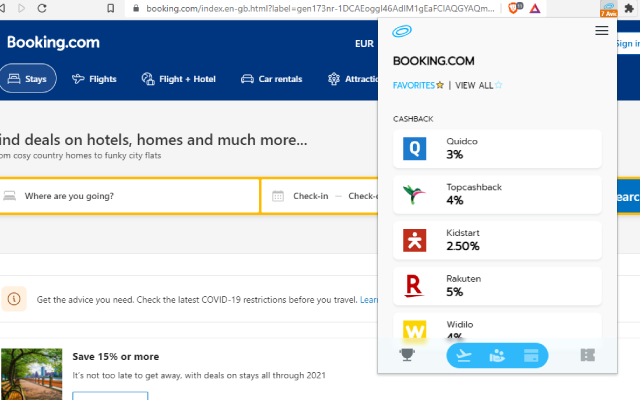The image size is (640, 400).
Task: Follow the Learn more link in the COVID notice
Action: (x=369, y=300)
